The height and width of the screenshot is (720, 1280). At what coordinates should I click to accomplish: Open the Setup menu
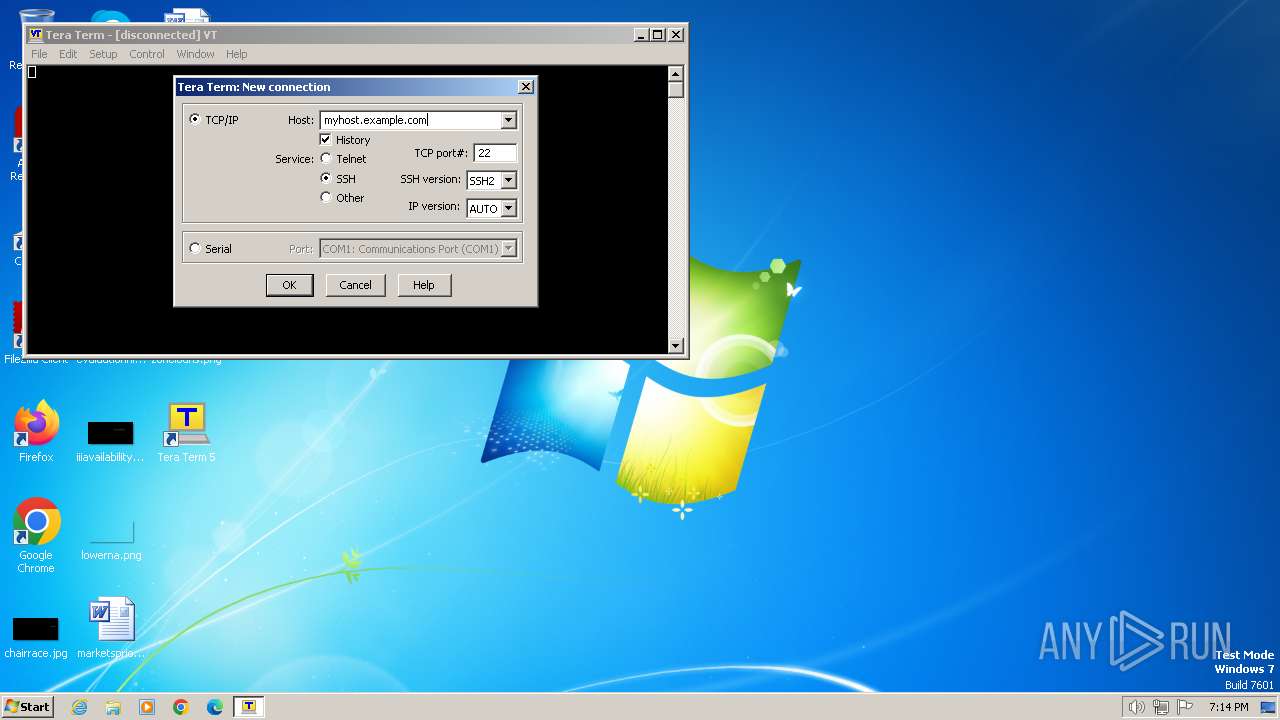click(x=103, y=54)
